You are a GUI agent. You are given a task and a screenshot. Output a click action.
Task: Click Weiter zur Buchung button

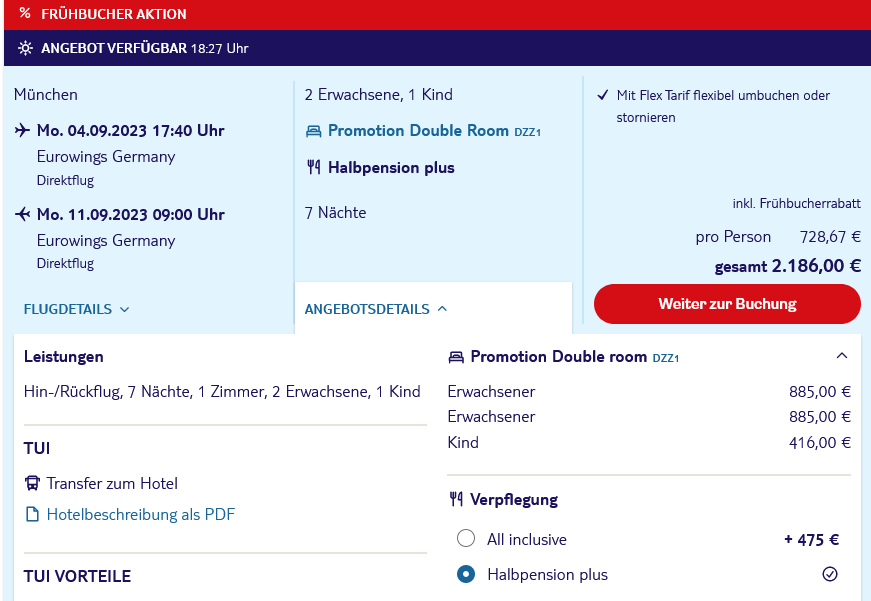(727, 304)
